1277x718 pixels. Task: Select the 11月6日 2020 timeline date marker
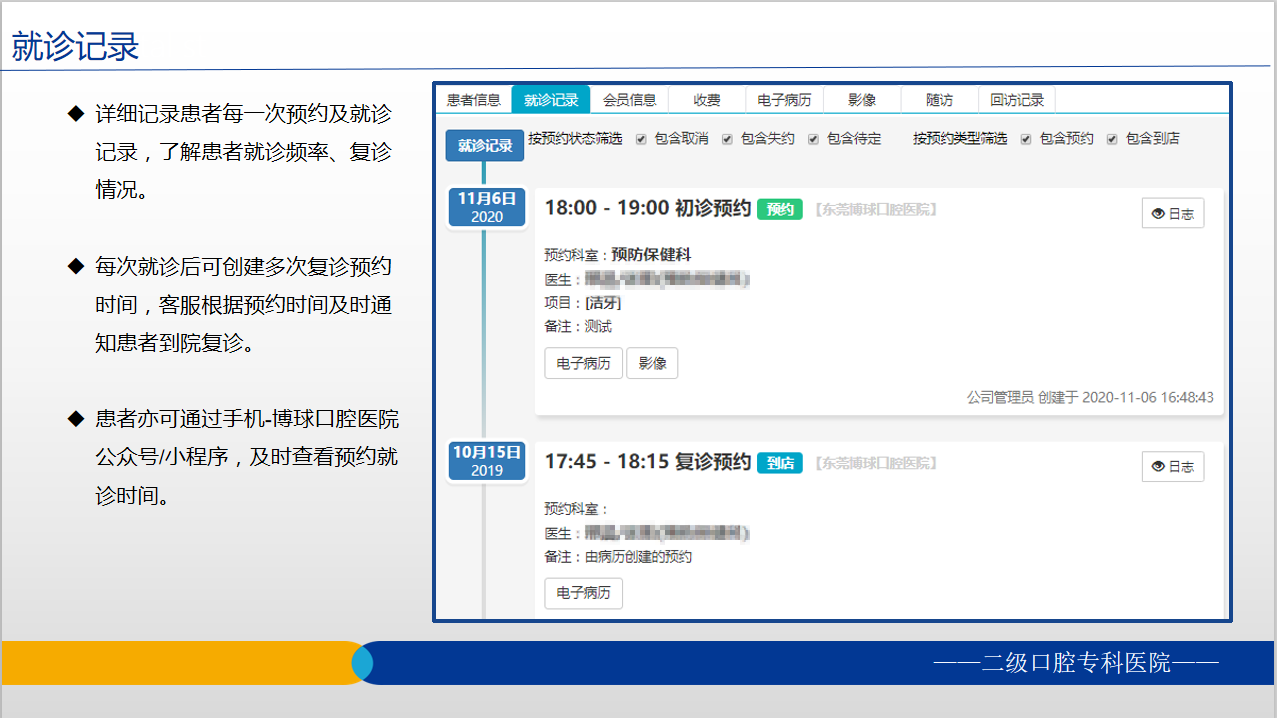[486, 207]
